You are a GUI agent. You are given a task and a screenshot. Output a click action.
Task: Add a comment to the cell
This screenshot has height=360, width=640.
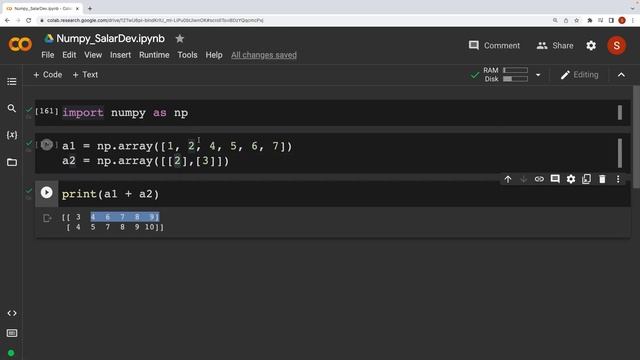point(555,179)
